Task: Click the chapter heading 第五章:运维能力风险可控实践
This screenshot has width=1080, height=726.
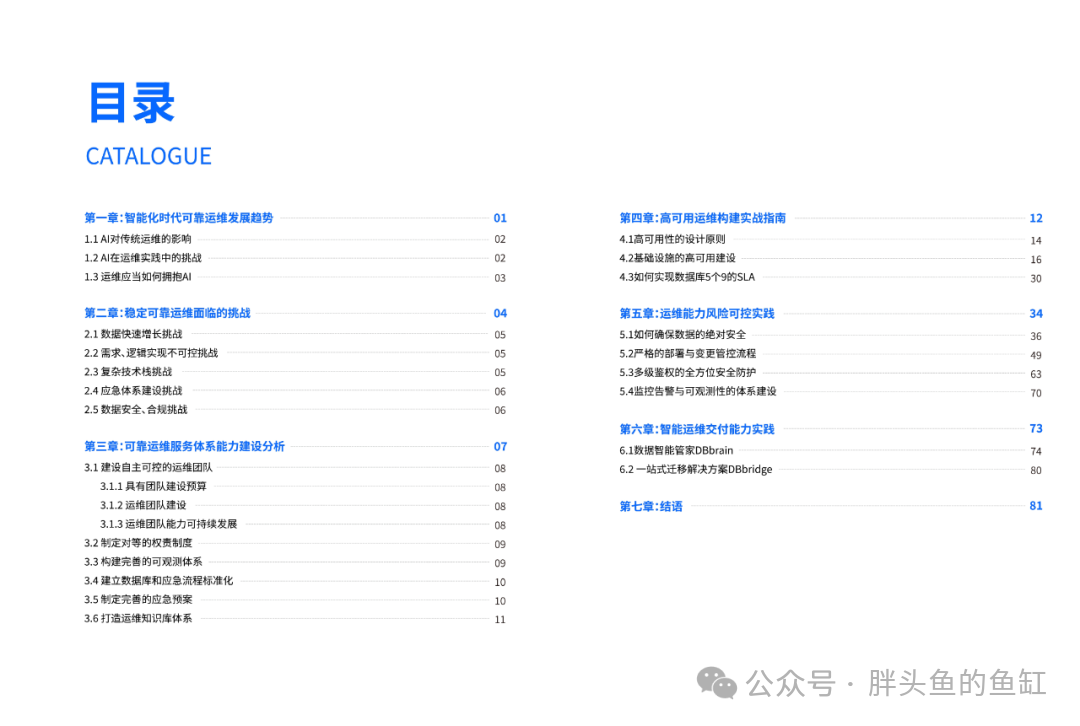Action: click(697, 314)
